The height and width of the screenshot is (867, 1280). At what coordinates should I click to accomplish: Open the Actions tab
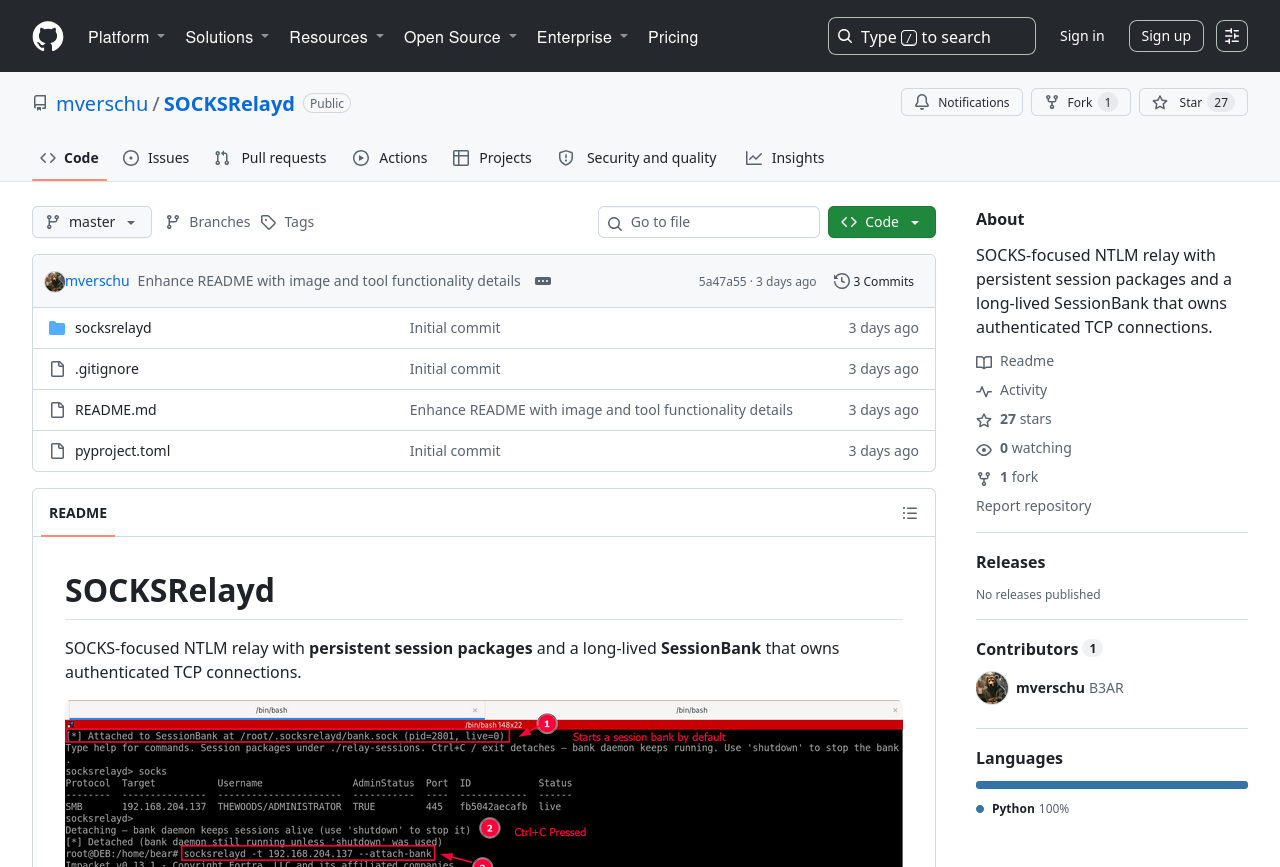390,158
